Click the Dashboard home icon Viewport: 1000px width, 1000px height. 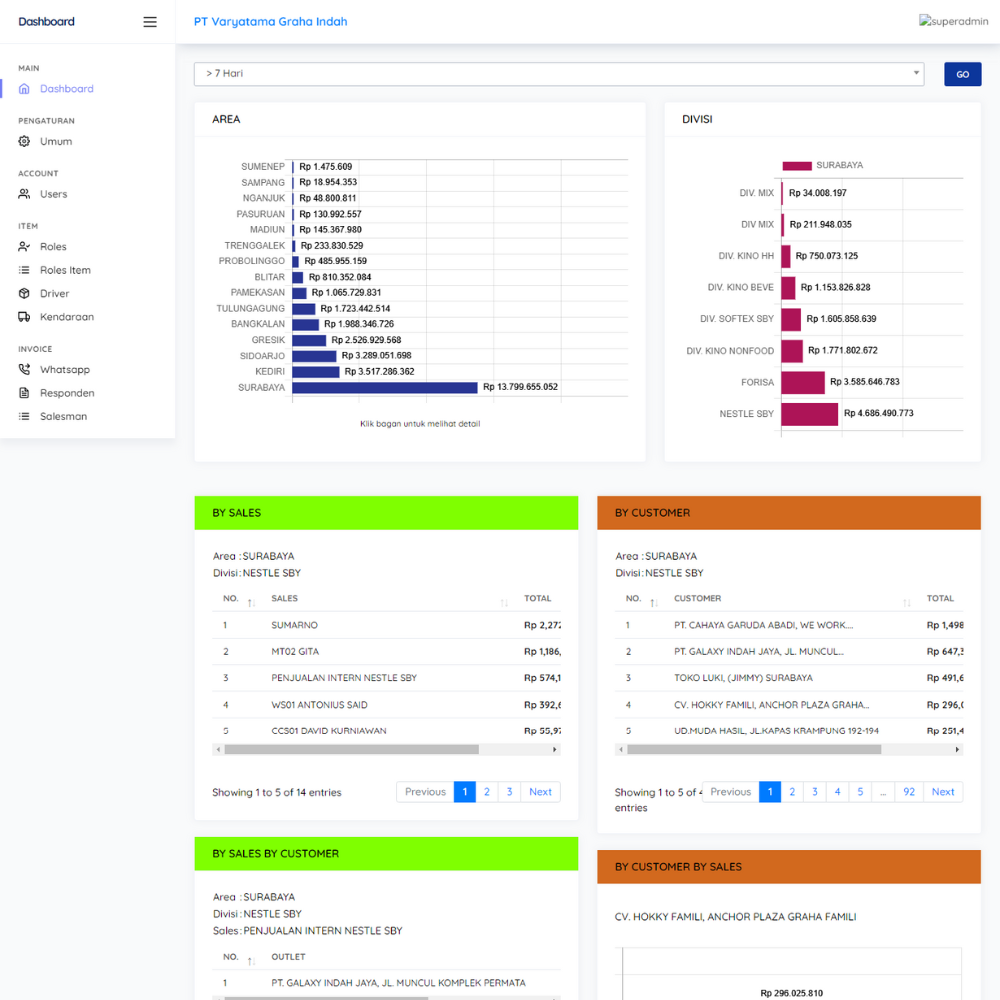[x=25, y=89]
